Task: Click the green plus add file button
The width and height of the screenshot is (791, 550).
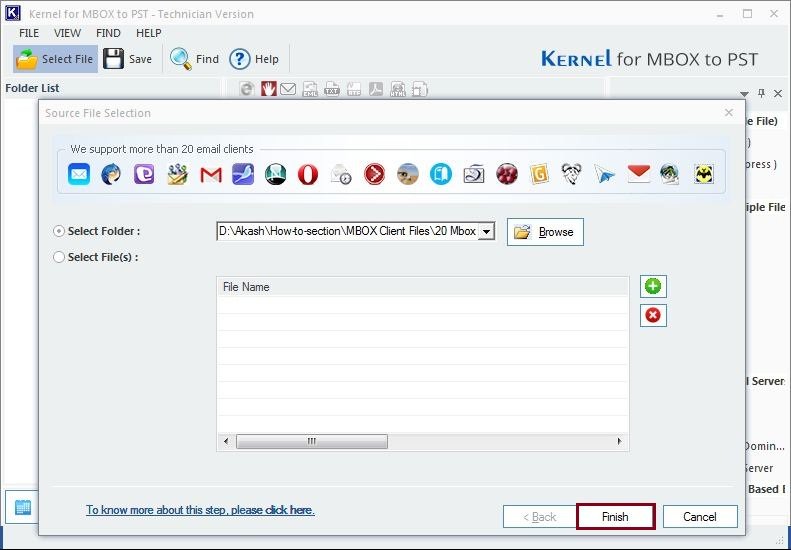Action: 653,287
